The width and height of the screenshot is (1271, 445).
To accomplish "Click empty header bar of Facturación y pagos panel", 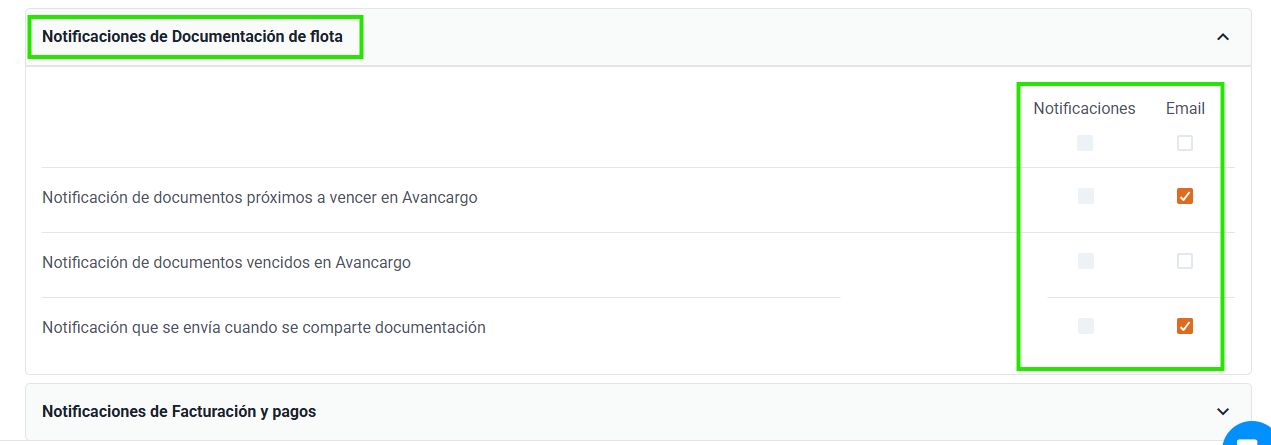I will tap(760, 411).
